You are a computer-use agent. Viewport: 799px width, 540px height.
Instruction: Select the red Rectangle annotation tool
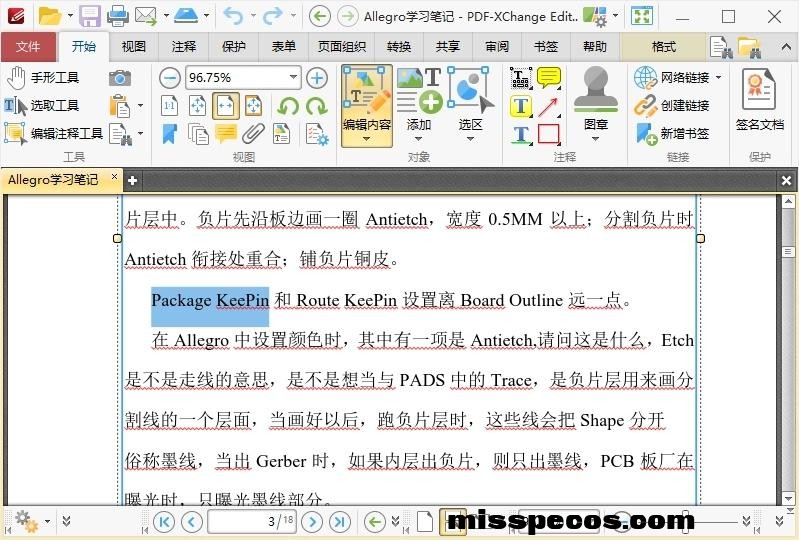548,134
